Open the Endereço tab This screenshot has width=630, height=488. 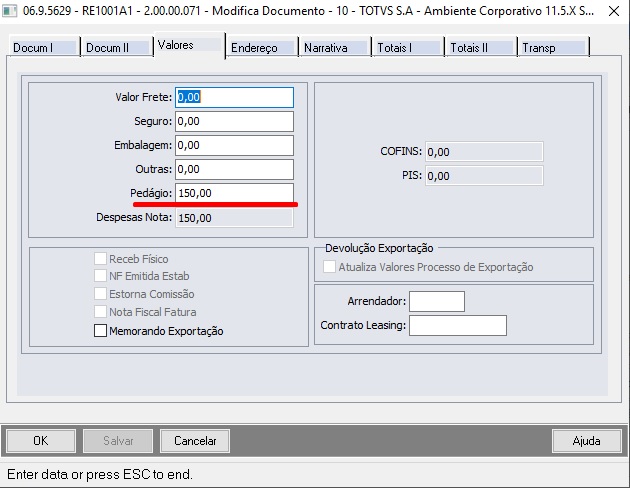click(x=262, y=47)
